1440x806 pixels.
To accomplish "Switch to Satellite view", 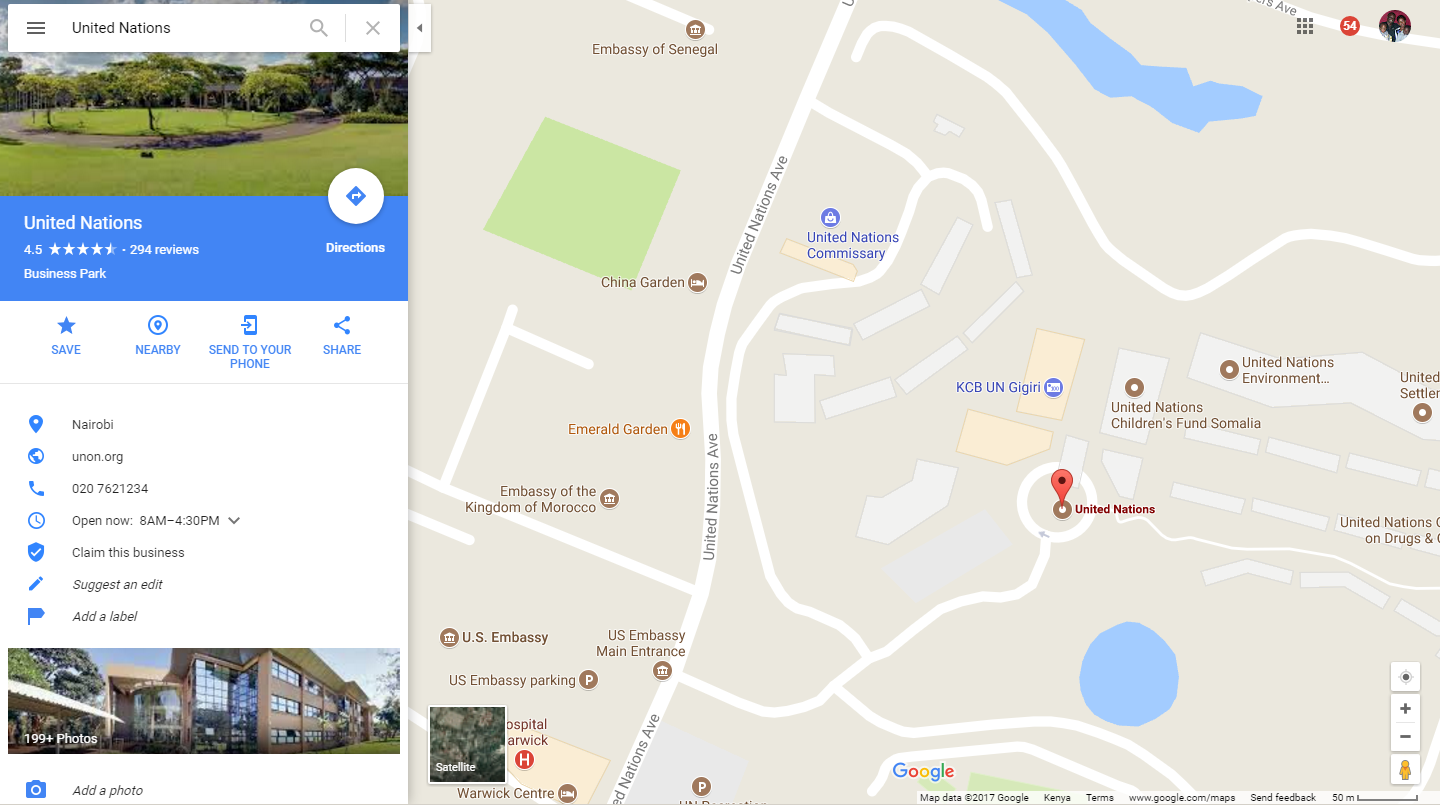I will pos(467,744).
